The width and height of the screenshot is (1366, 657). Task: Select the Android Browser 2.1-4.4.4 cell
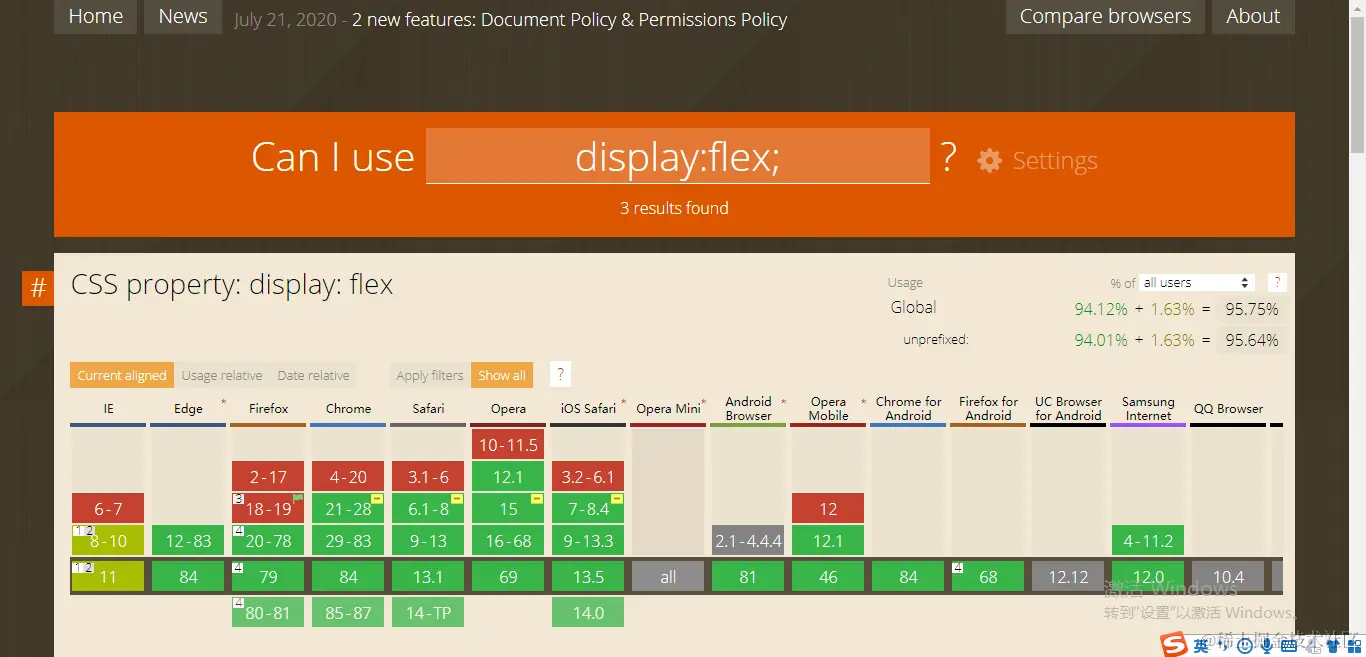click(748, 540)
